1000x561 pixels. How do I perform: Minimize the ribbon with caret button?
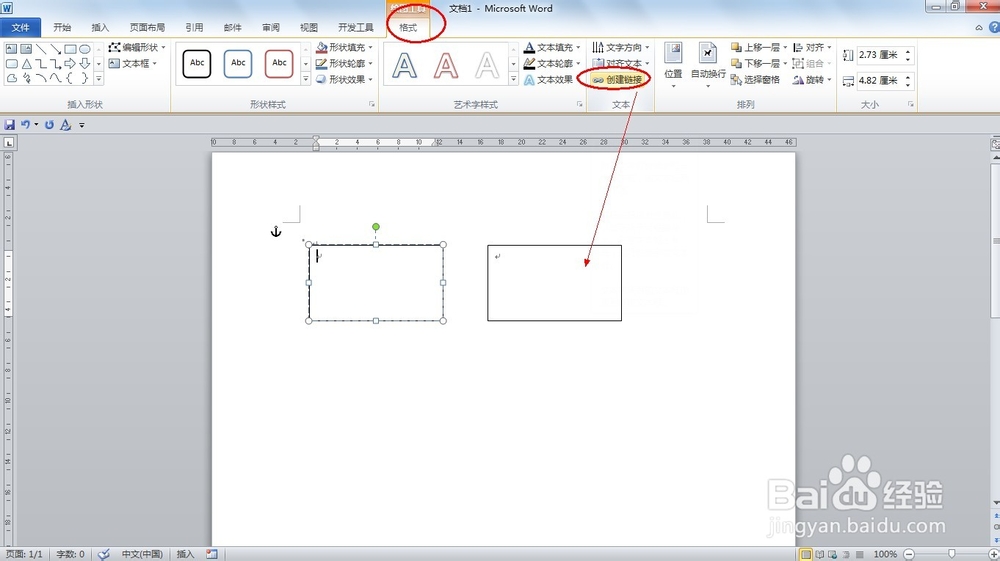[979, 27]
